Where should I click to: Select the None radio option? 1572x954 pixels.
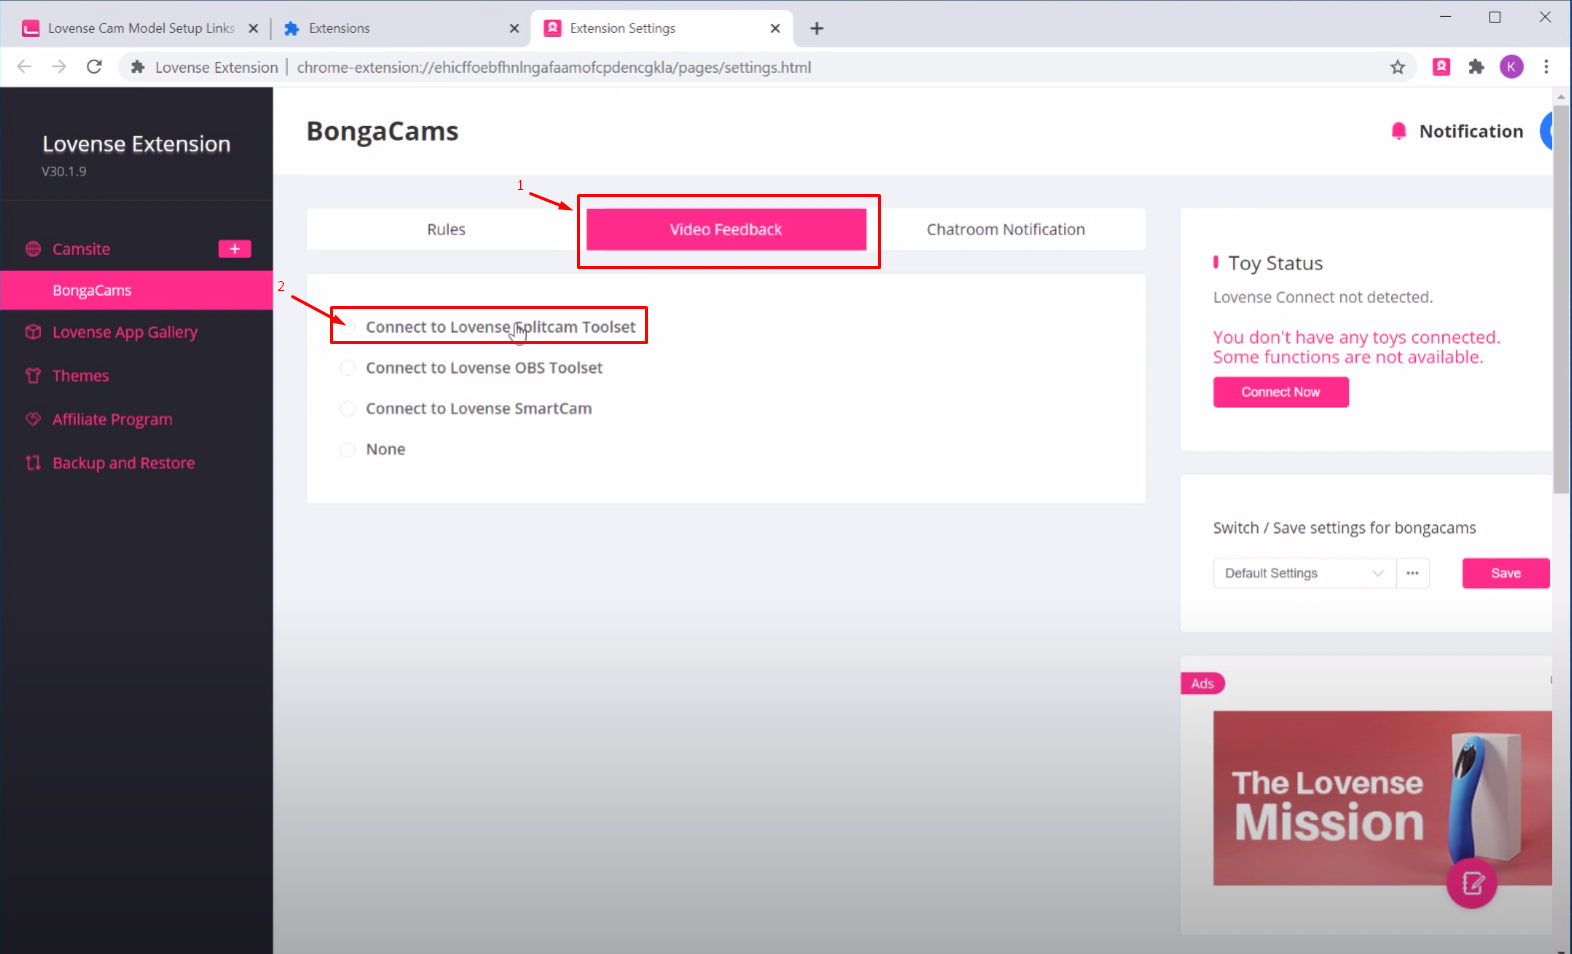click(348, 450)
